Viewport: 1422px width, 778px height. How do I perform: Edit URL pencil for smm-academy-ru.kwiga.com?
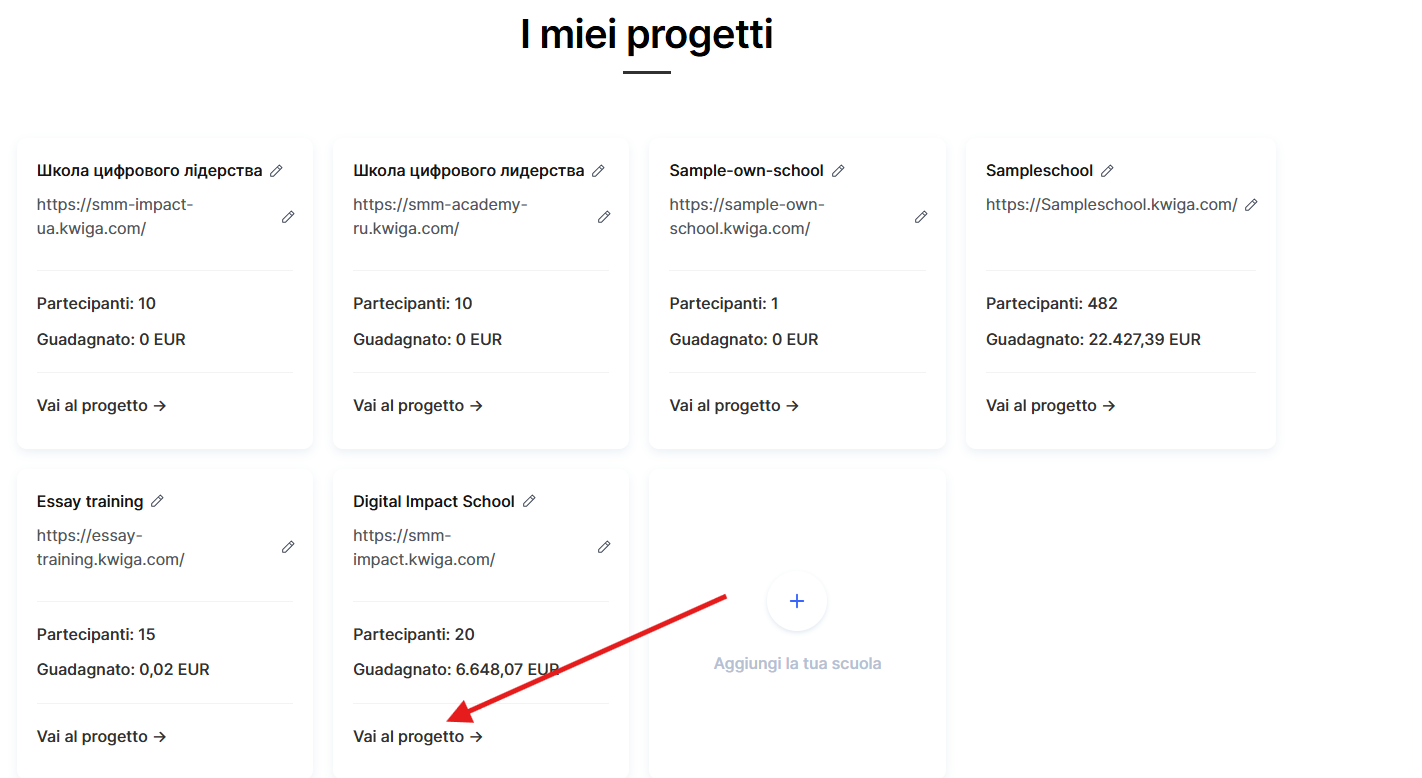[604, 216]
